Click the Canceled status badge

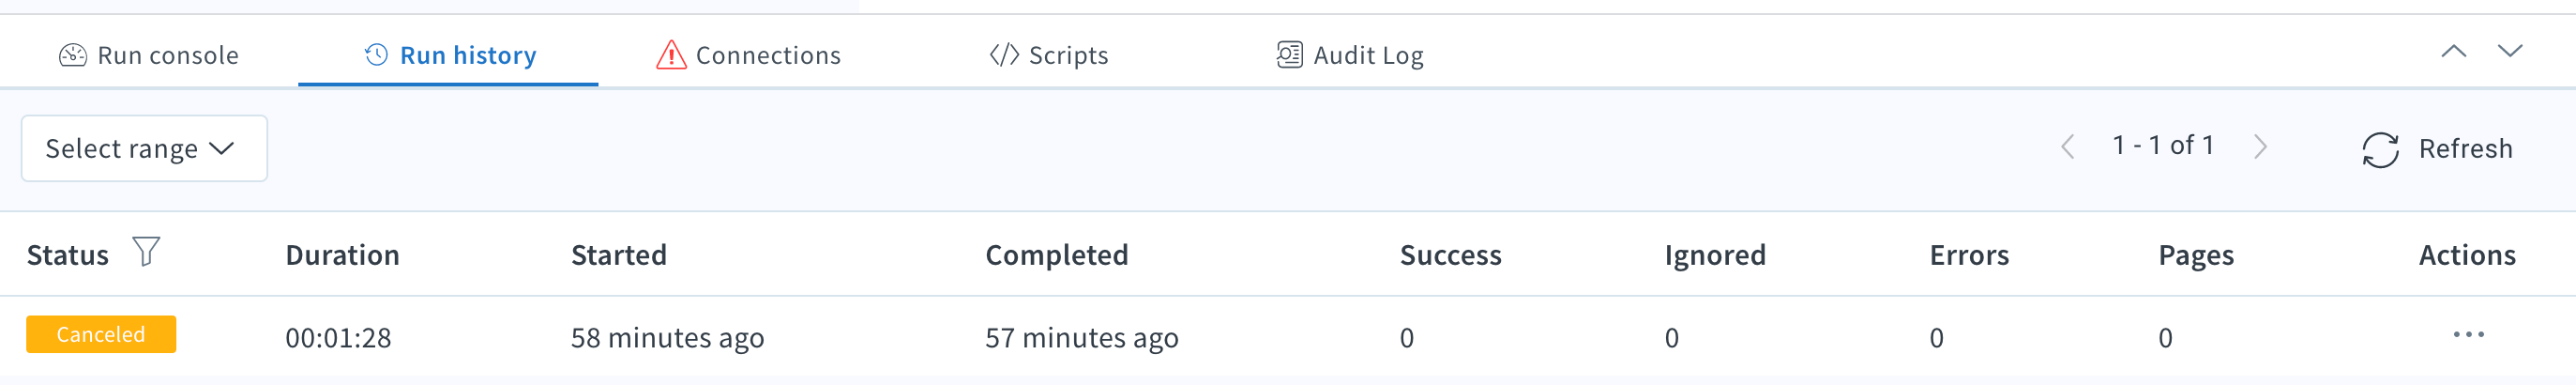tap(101, 334)
